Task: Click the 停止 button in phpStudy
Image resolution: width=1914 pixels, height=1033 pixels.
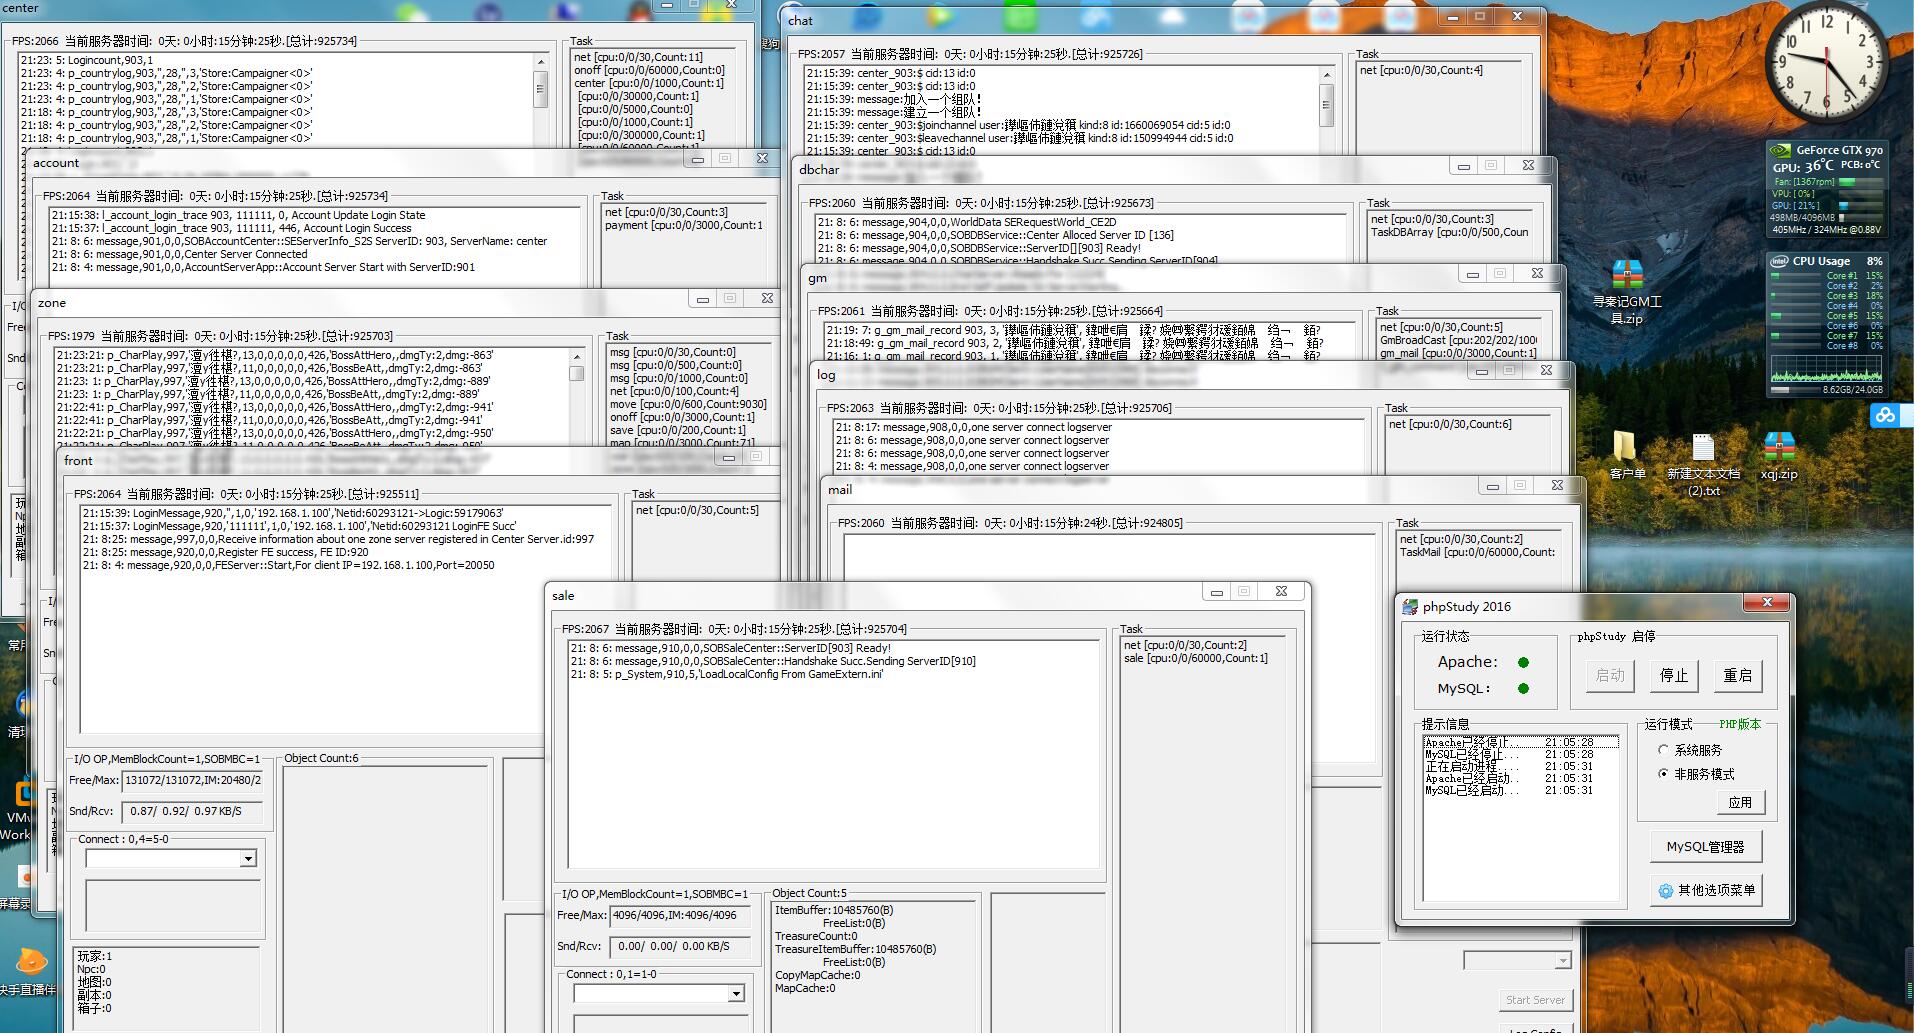Action: point(1673,676)
